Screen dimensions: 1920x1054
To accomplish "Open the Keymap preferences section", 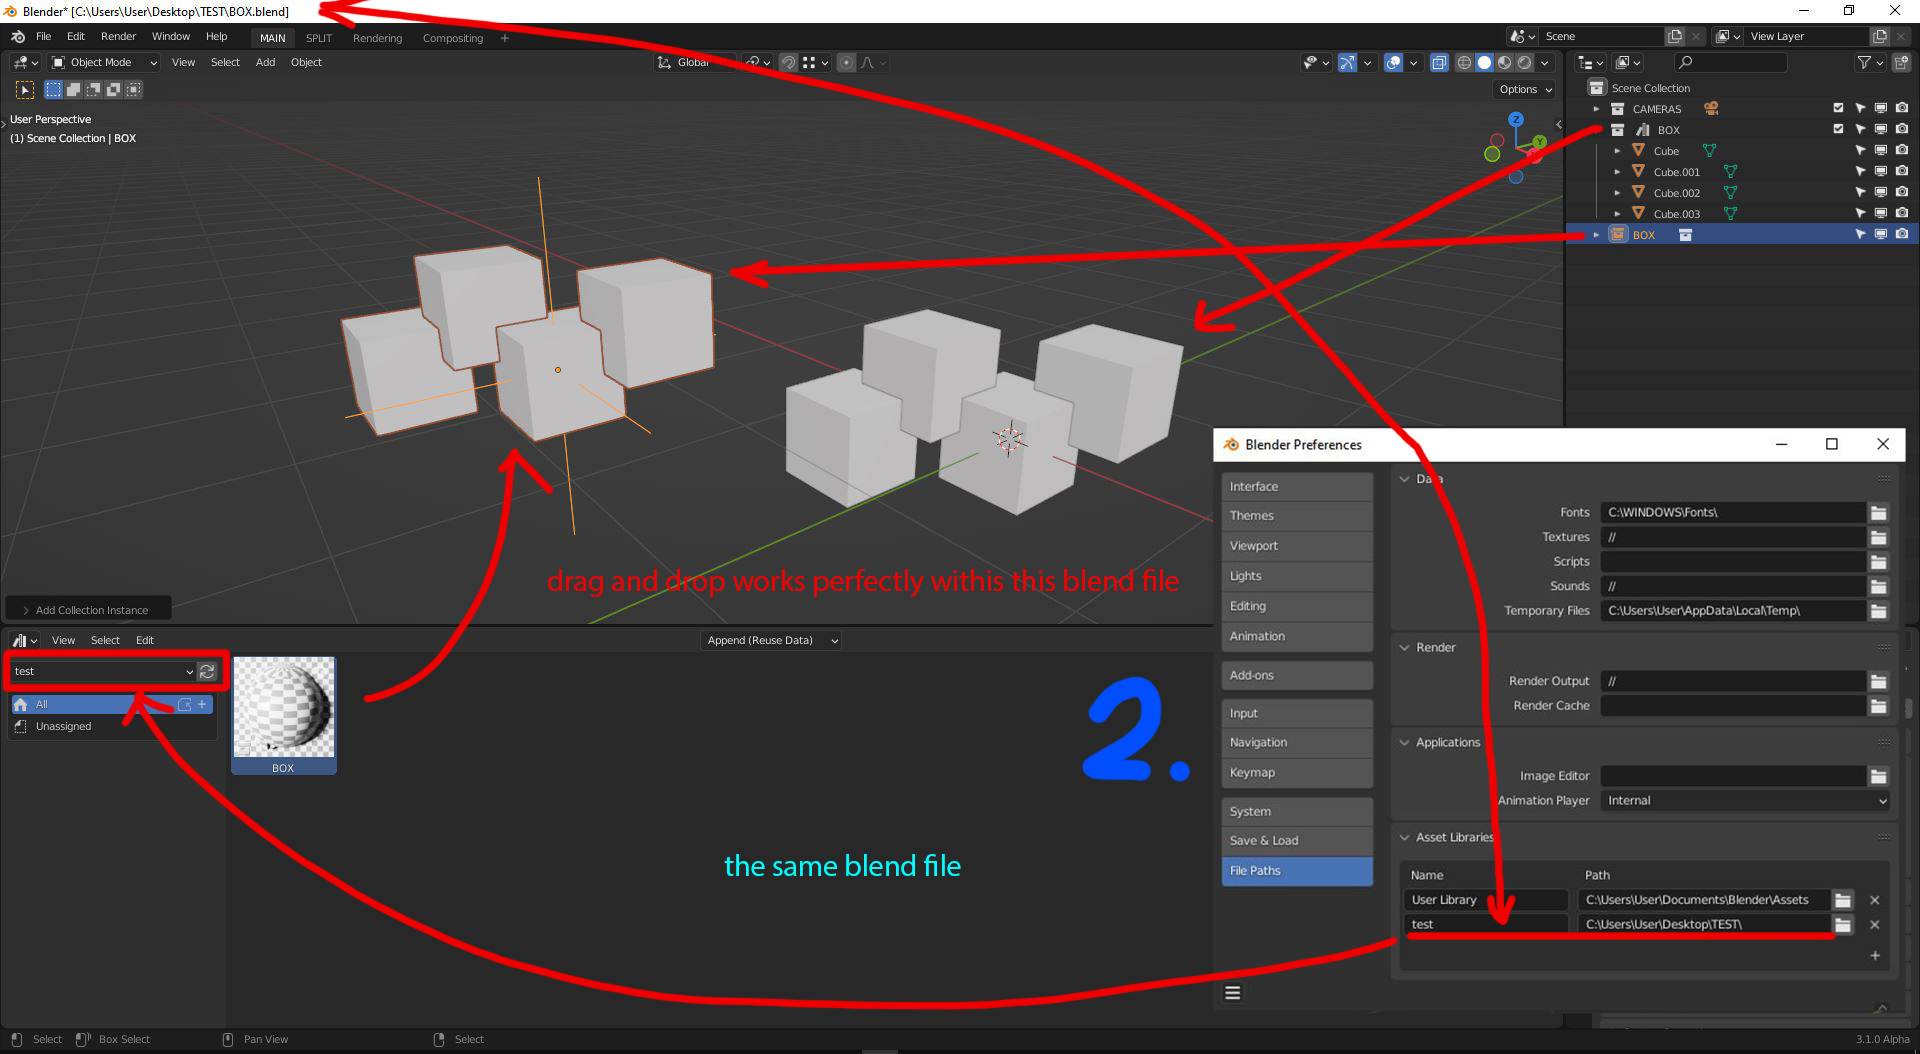I will click(1296, 773).
